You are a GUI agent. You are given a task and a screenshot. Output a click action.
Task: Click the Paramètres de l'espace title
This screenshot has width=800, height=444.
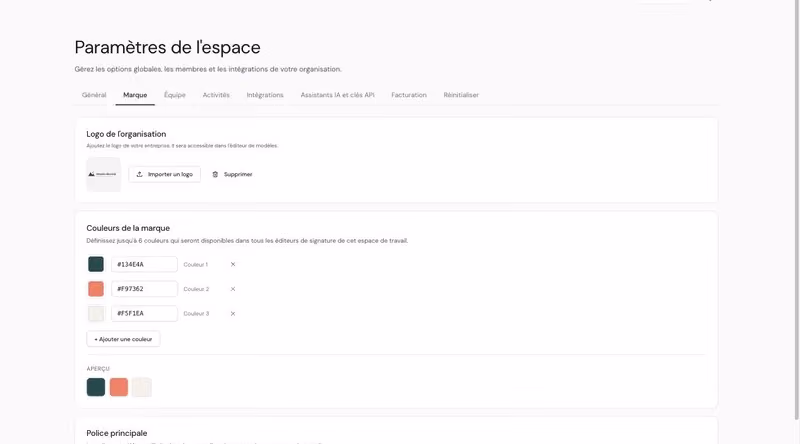tap(167, 47)
